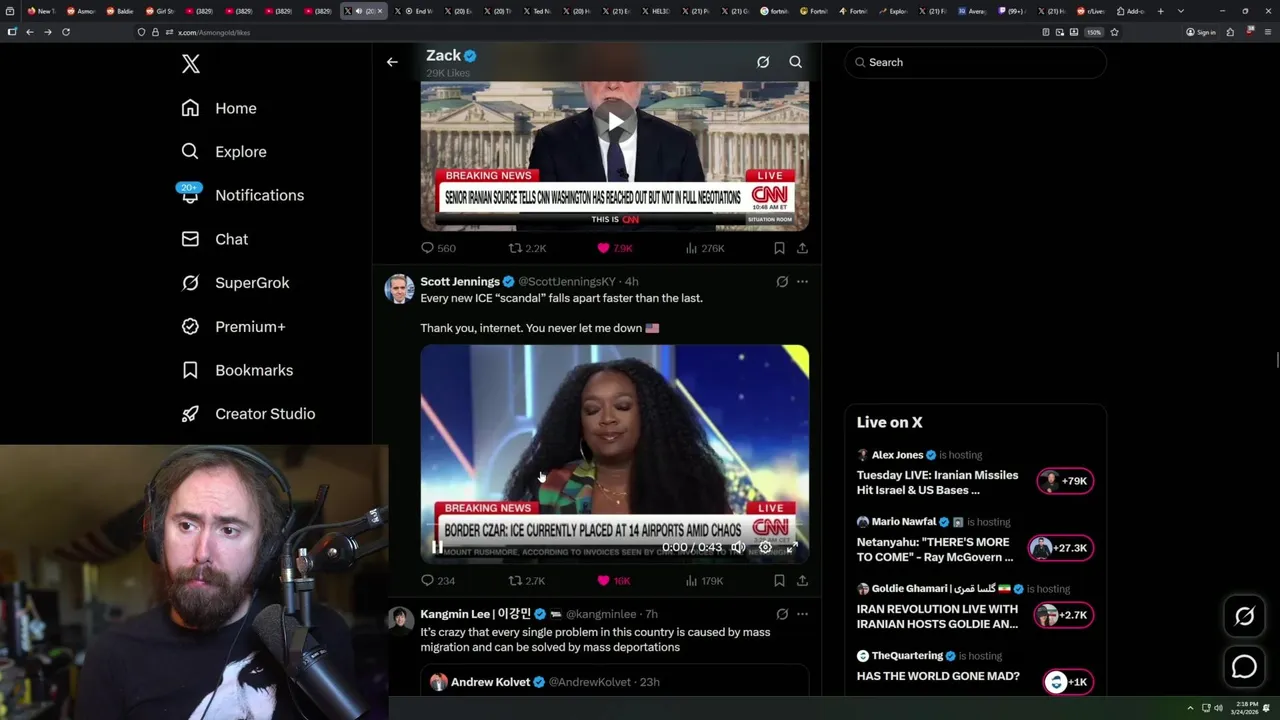This screenshot has width=1280, height=720.
Task: Open Premium+ from the sidebar
Action: (233, 327)
